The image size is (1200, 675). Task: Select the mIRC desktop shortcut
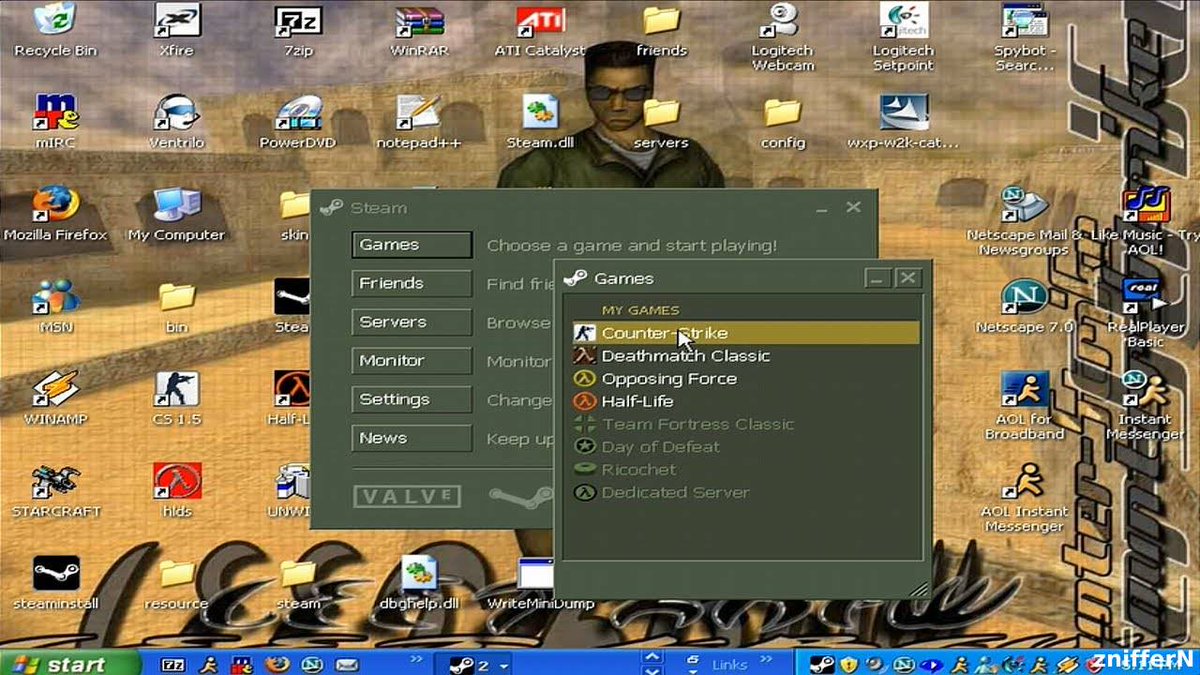55,121
